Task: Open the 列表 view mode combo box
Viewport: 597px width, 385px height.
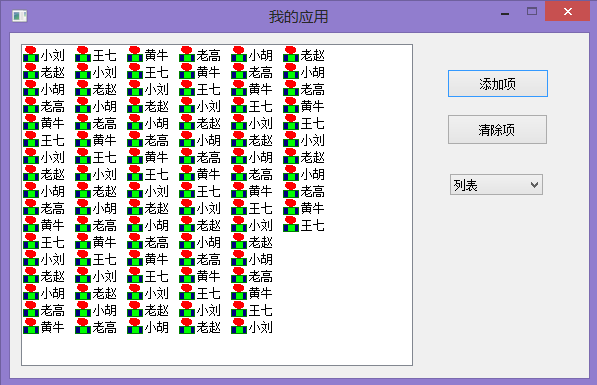Action: tap(496, 185)
